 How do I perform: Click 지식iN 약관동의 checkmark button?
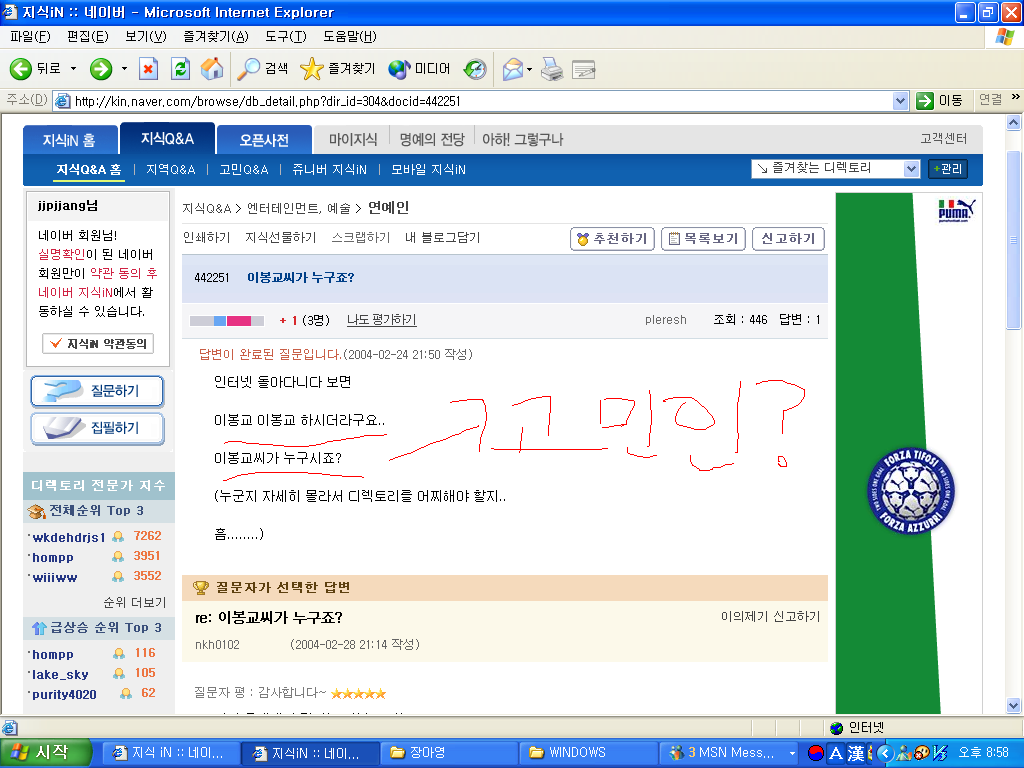98,344
